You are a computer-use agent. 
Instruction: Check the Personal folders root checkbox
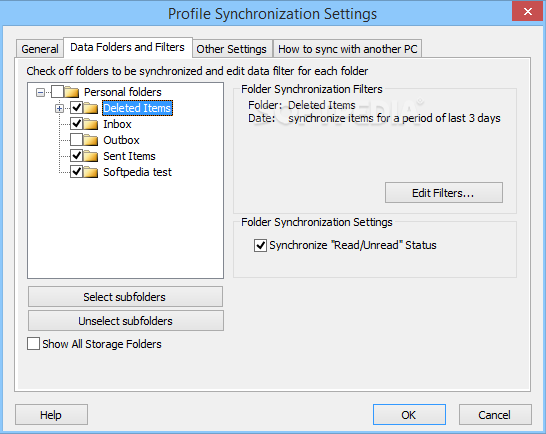point(57,92)
